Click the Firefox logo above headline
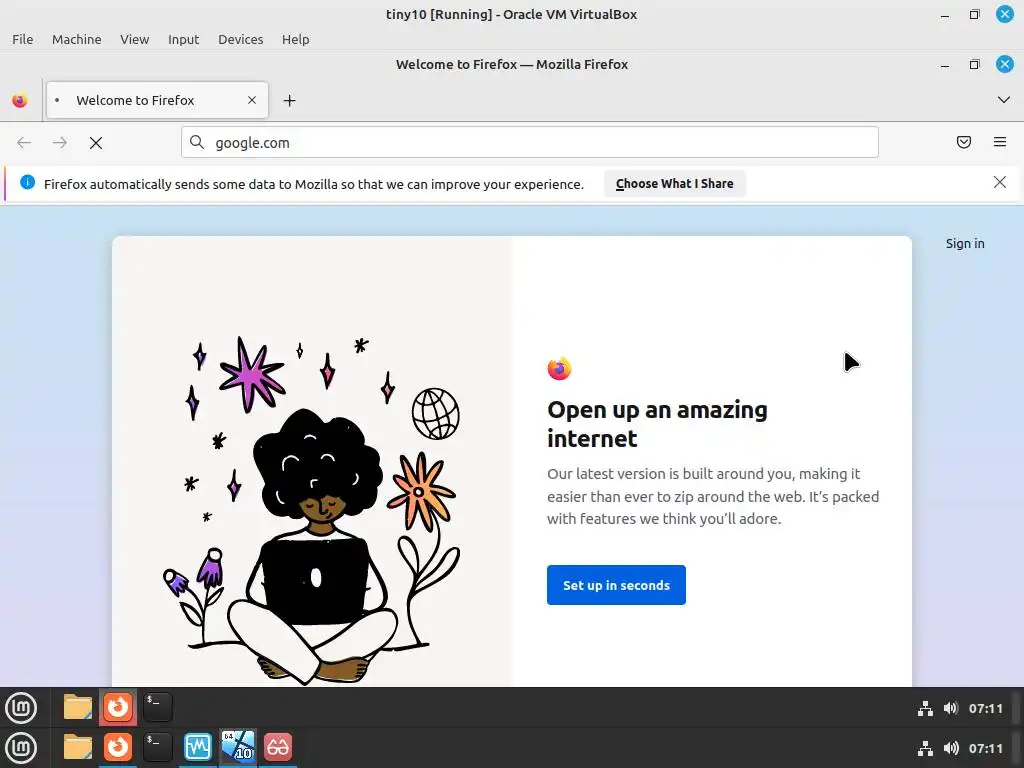The image size is (1024, 768). 559,368
